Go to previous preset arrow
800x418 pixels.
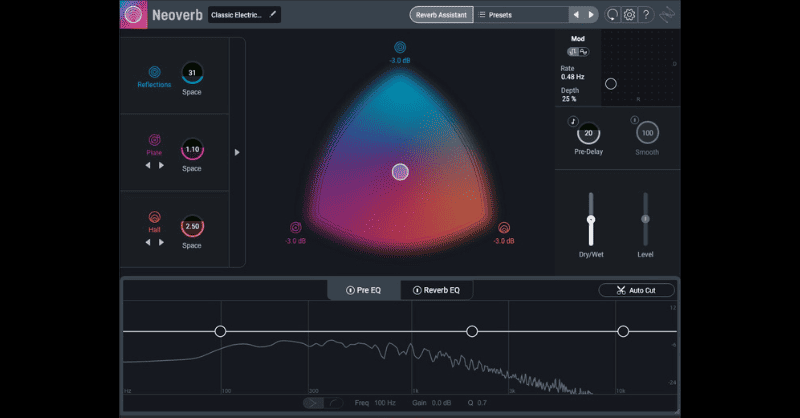click(576, 15)
